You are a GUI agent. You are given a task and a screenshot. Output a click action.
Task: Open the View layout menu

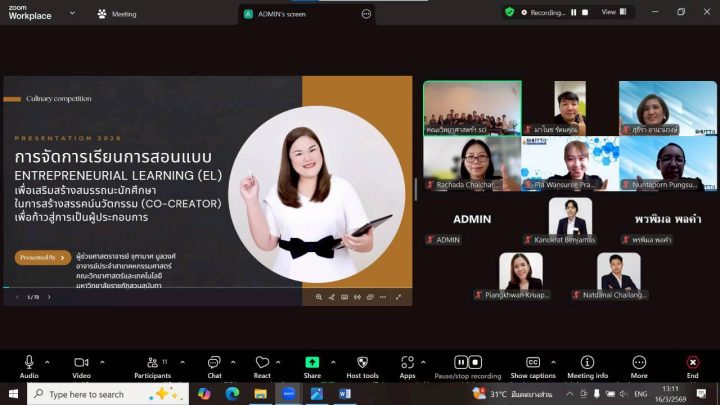(612, 12)
